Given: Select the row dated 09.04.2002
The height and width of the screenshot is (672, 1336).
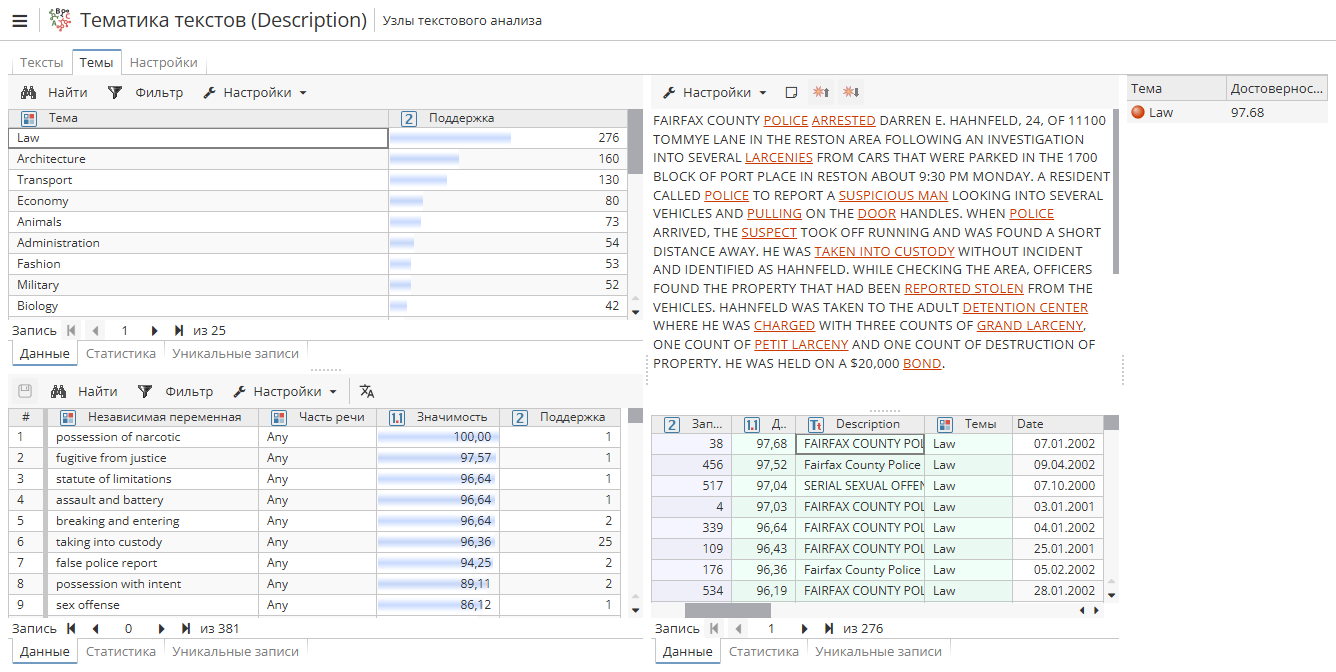Looking at the screenshot, I should tap(878, 465).
